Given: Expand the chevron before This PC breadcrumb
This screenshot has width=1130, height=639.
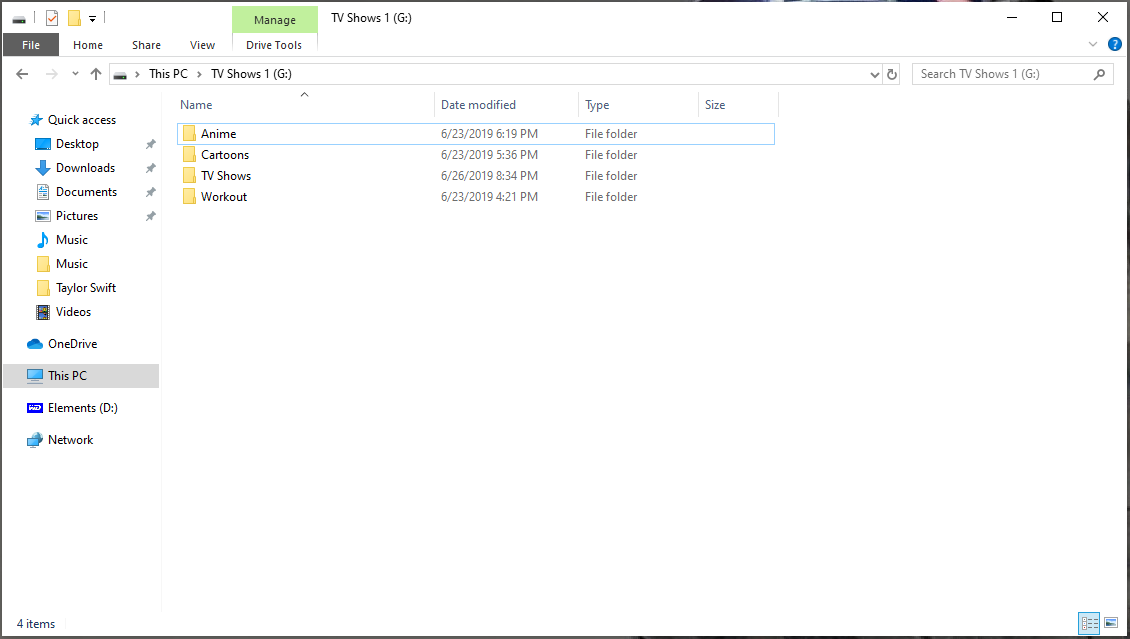Looking at the screenshot, I should (x=137, y=73).
